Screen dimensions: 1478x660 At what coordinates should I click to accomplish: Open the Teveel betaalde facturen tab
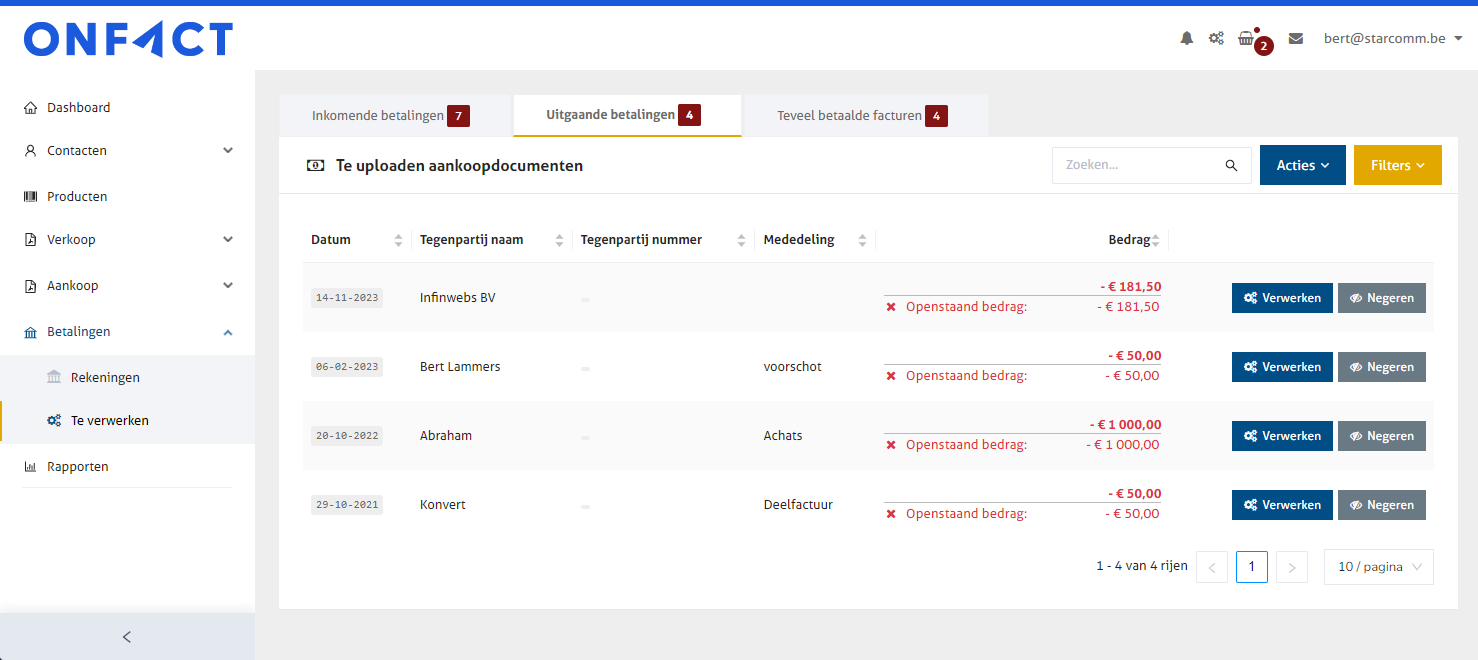tap(849, 116)
